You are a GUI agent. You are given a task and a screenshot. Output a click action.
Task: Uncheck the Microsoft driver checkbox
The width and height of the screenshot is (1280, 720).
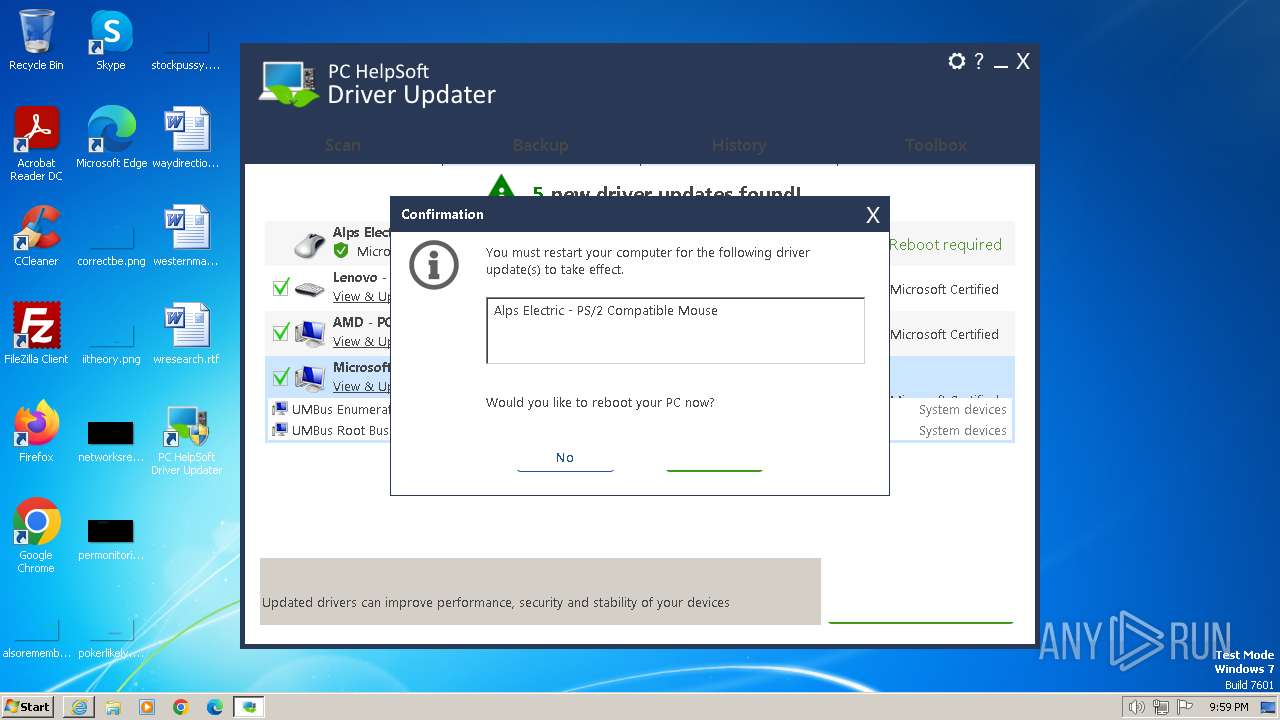(x=281, y=377)
